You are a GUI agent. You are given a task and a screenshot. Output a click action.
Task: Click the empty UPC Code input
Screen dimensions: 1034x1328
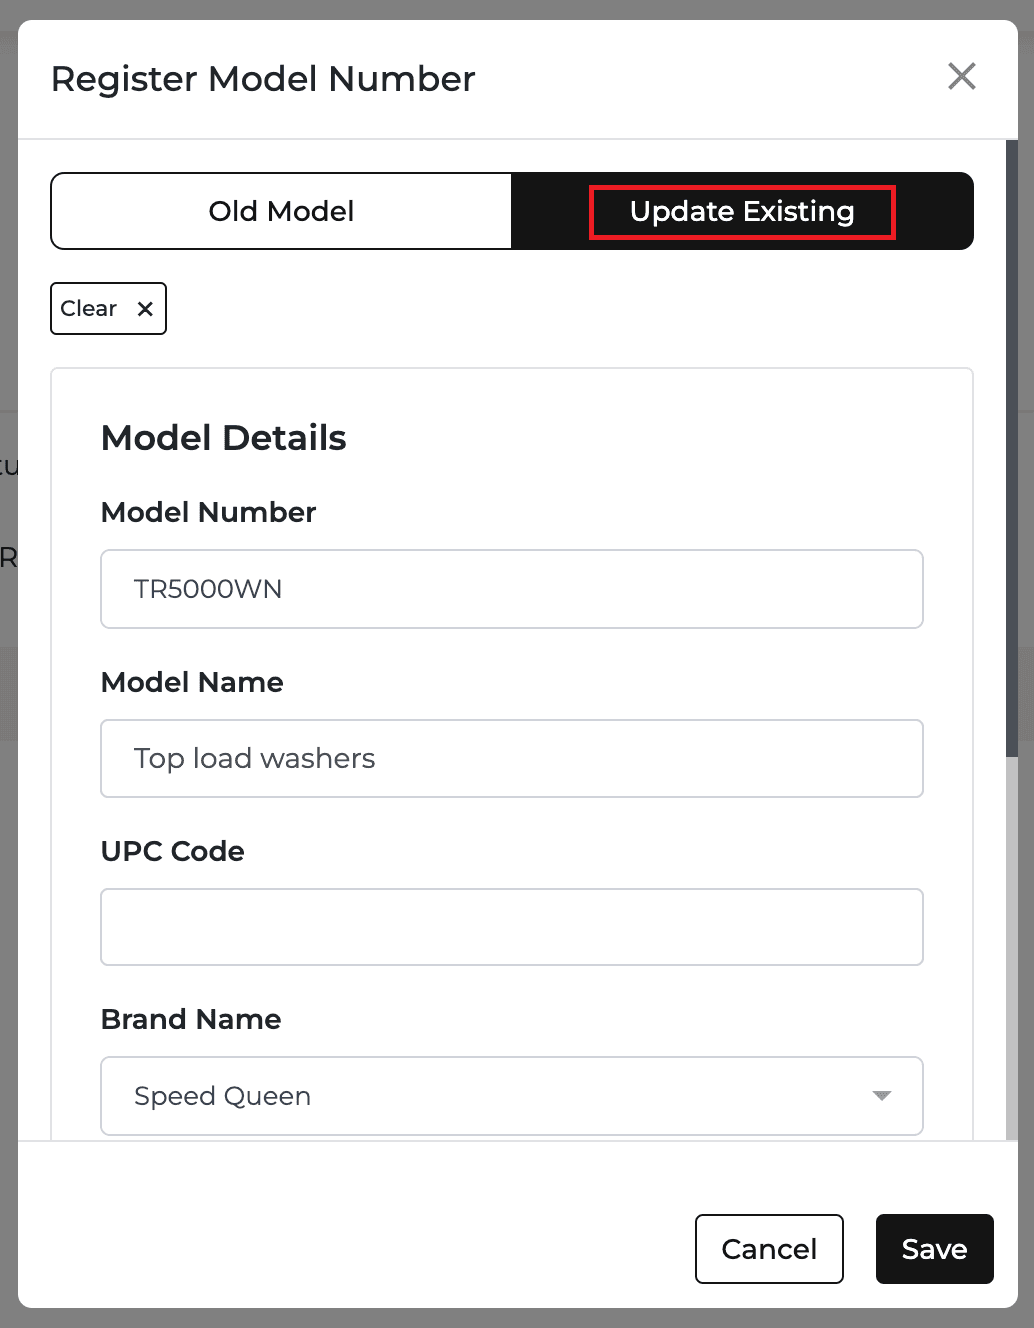512,927
